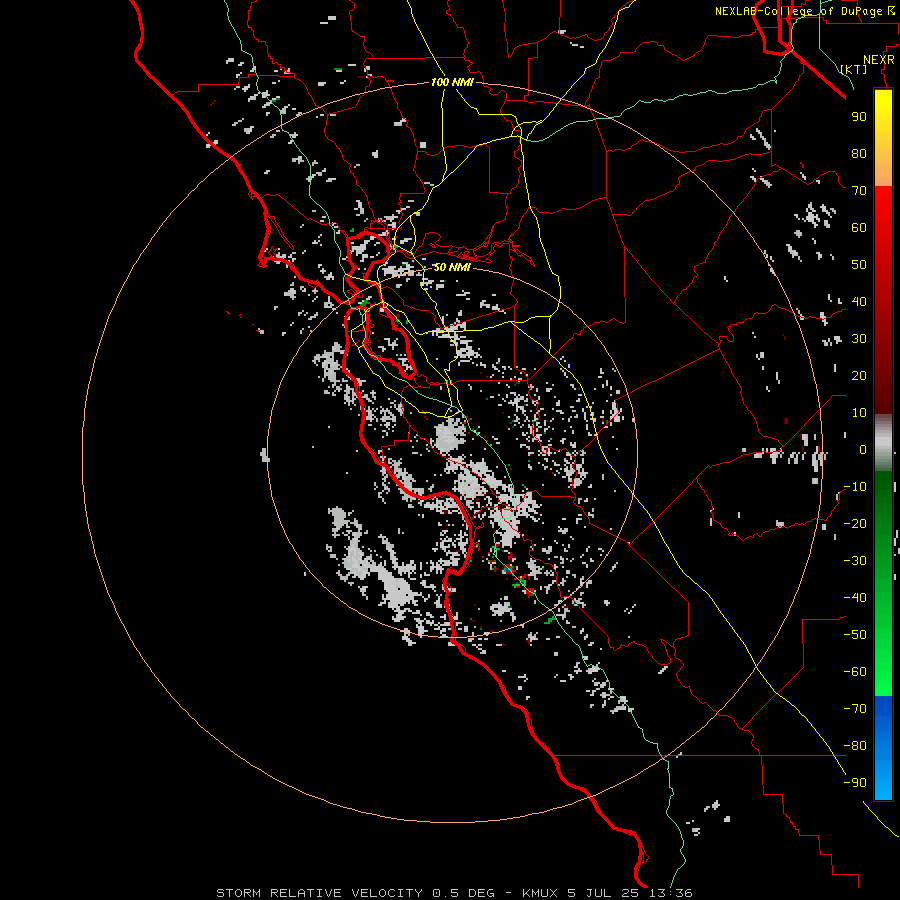Screen dimensions: 900x900
Task: Click the 30 value on velocity scale
Action: 859,339
